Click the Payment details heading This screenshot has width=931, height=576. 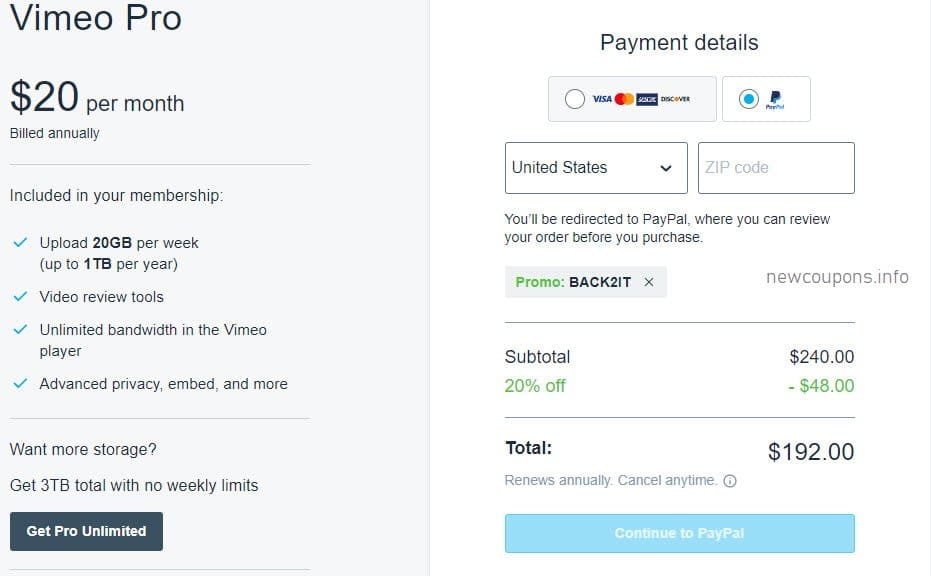(x=679, y=42)
